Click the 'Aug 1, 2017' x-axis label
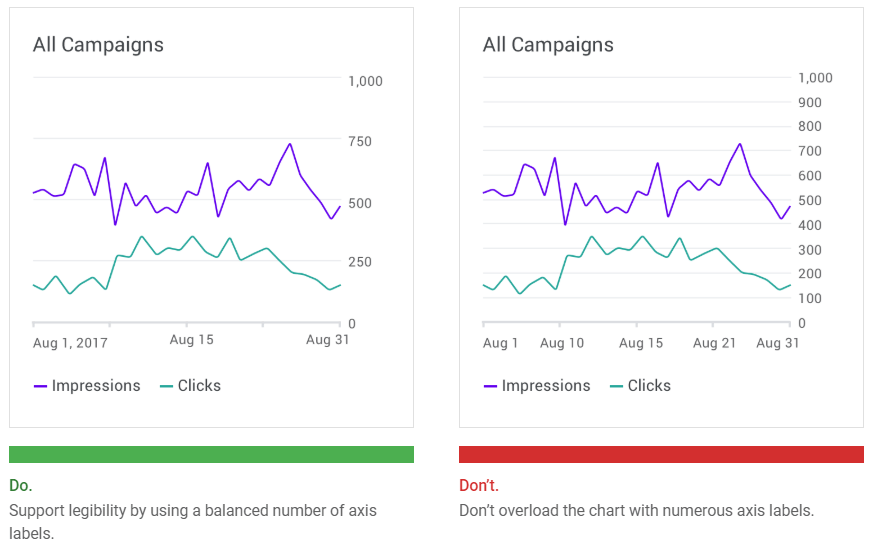Screen dimensions: 873x558 click(x=70, y=343)
